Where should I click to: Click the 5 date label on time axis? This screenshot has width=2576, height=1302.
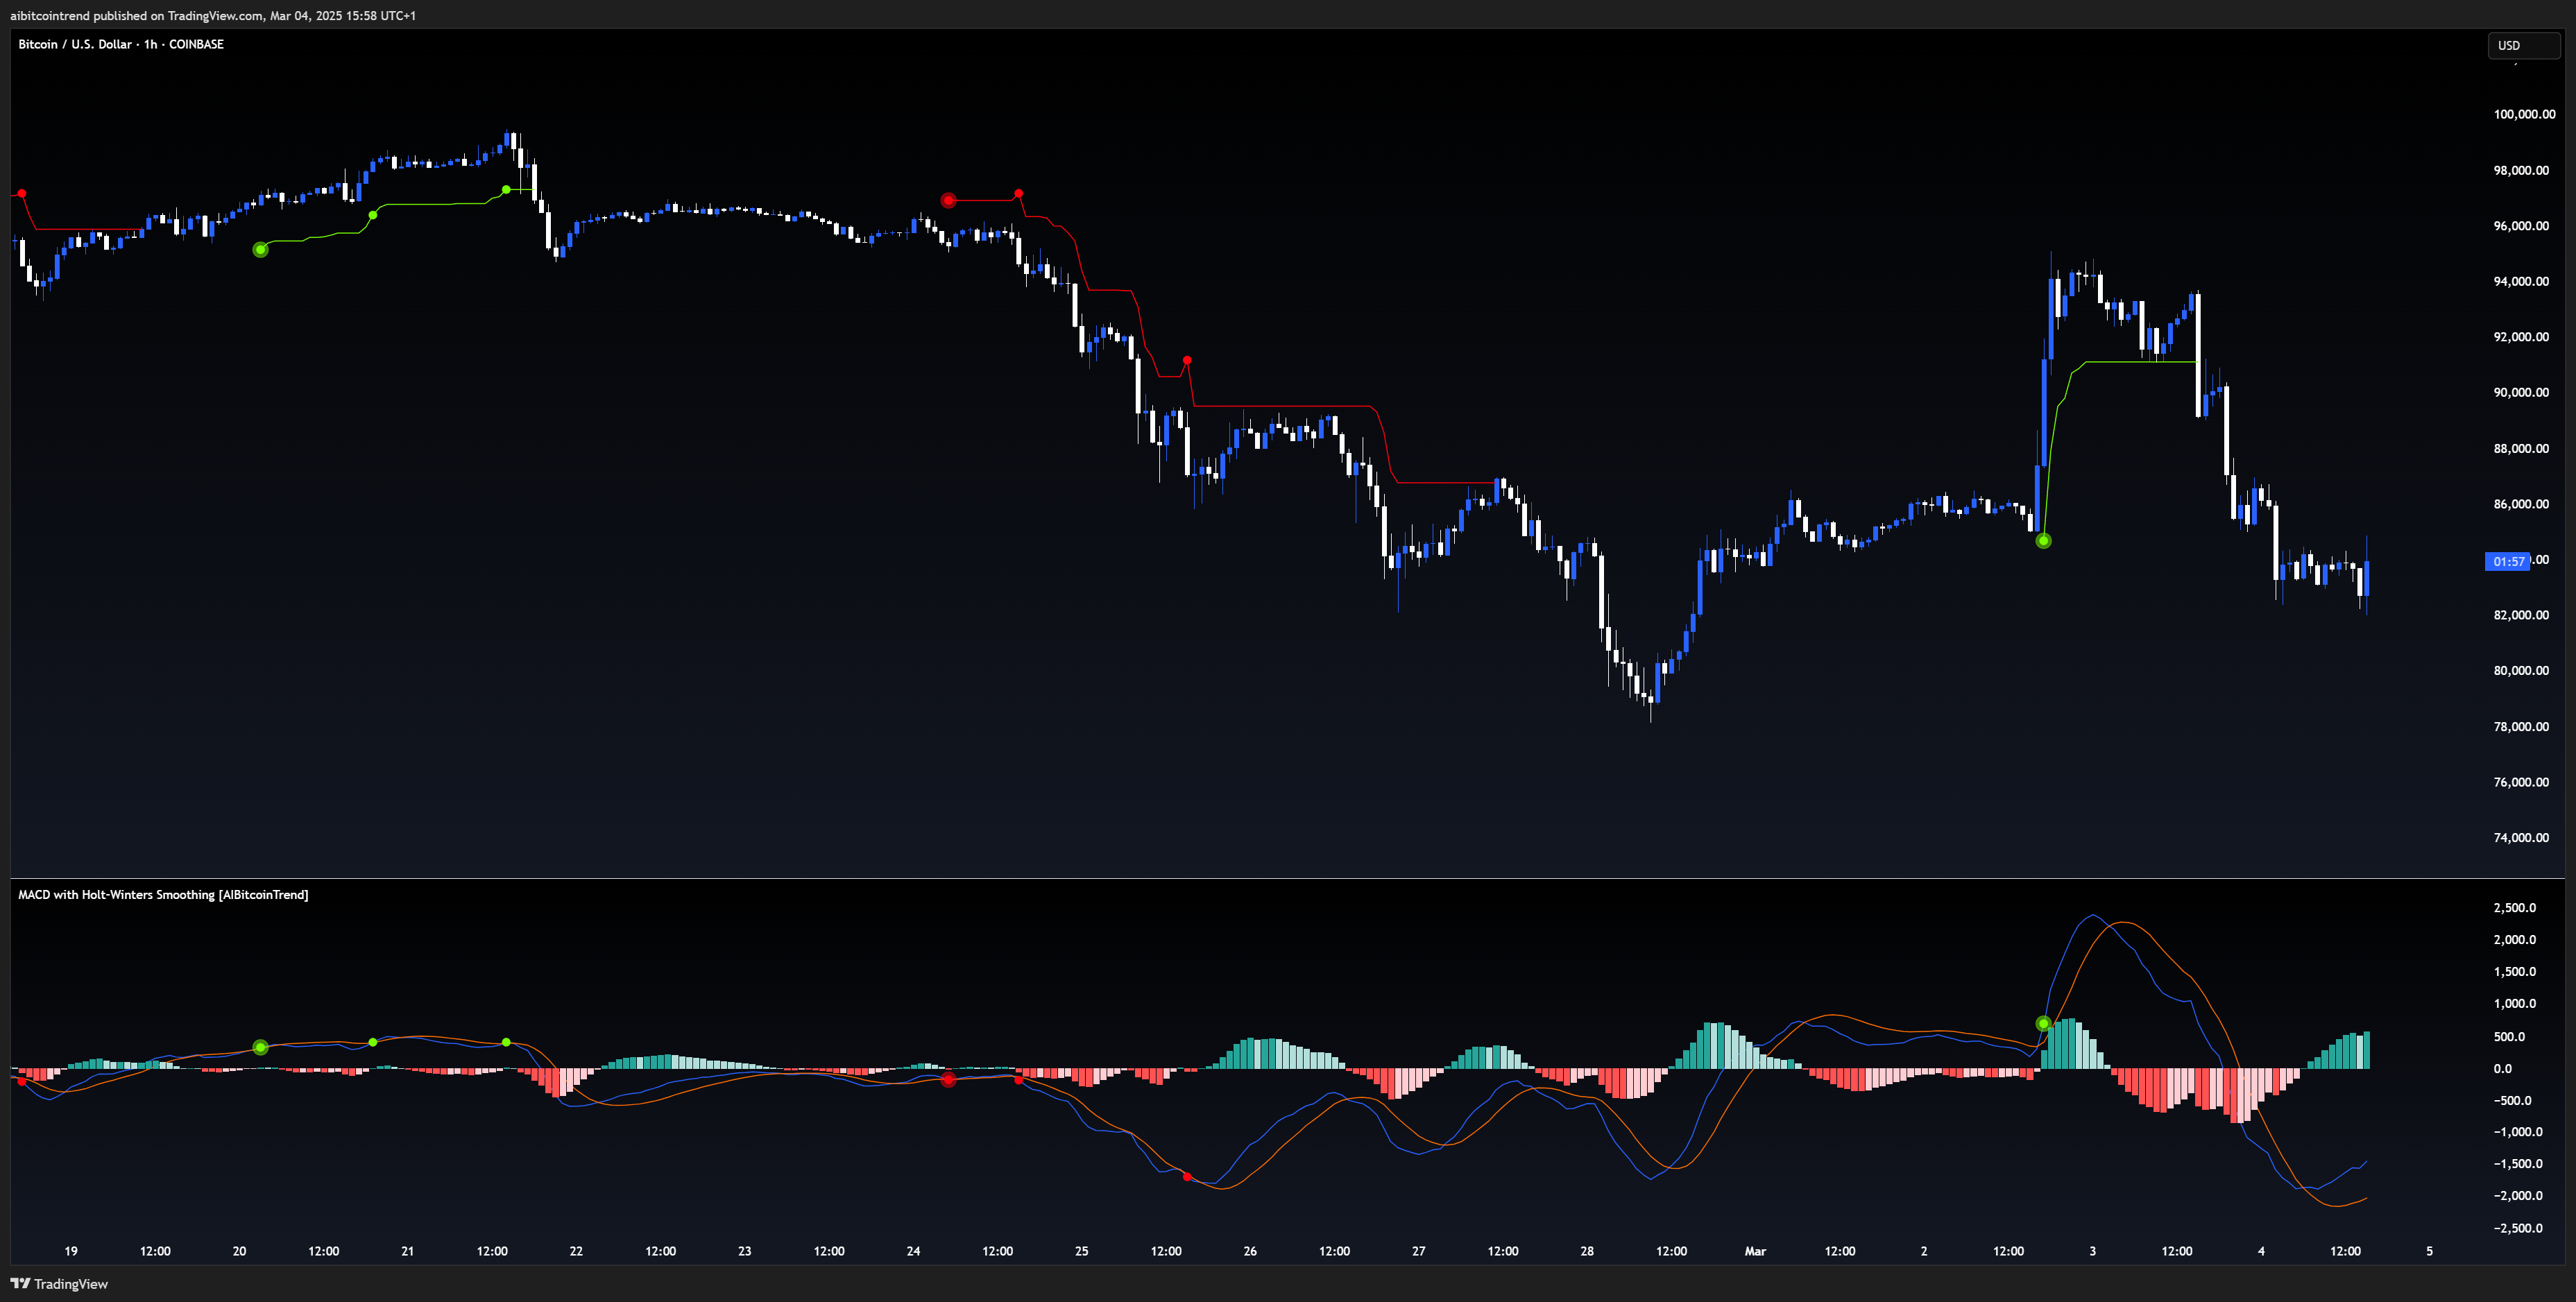[x=2430, y=1251]
